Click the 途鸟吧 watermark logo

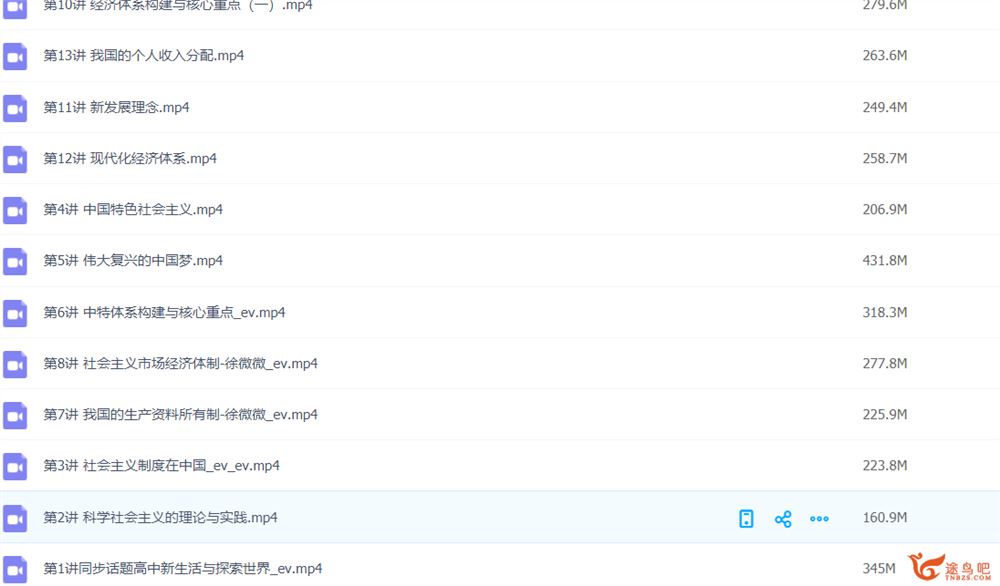948,567
